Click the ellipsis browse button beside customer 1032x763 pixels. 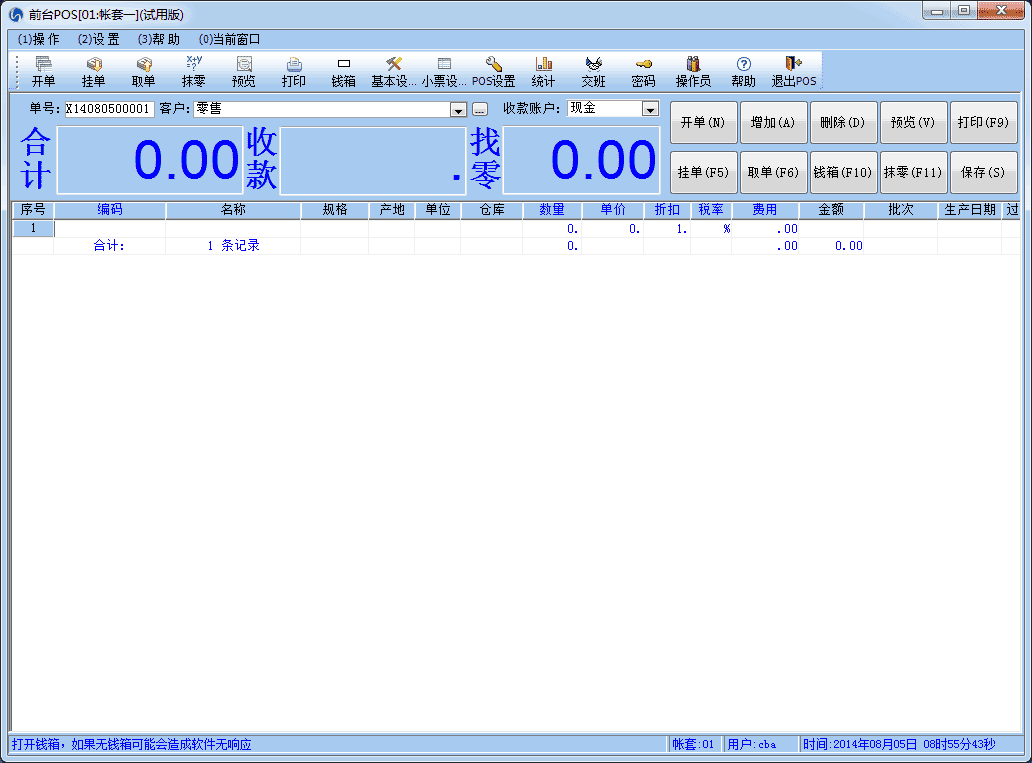pyautogui.click(x=480, y=109)
